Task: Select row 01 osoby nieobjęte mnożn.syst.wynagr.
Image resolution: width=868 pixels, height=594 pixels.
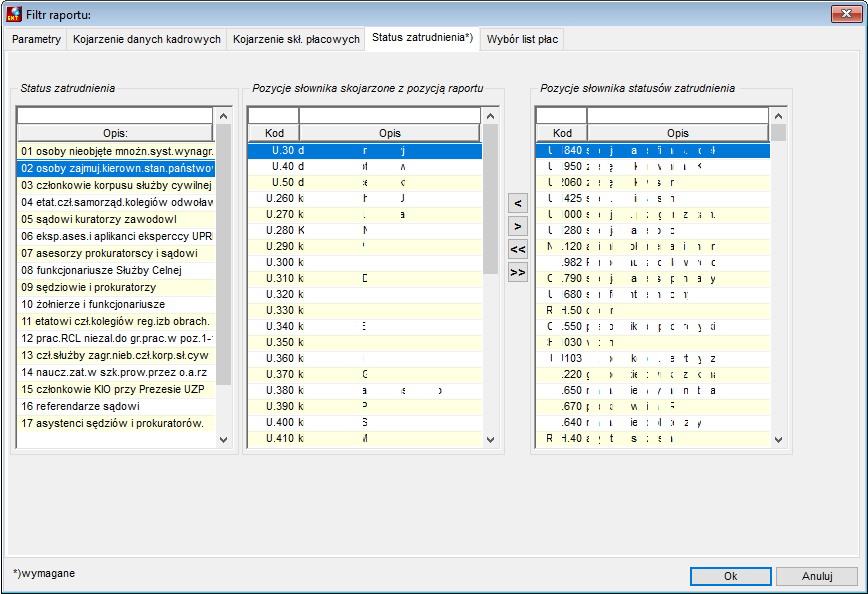Action: point(116,151)
